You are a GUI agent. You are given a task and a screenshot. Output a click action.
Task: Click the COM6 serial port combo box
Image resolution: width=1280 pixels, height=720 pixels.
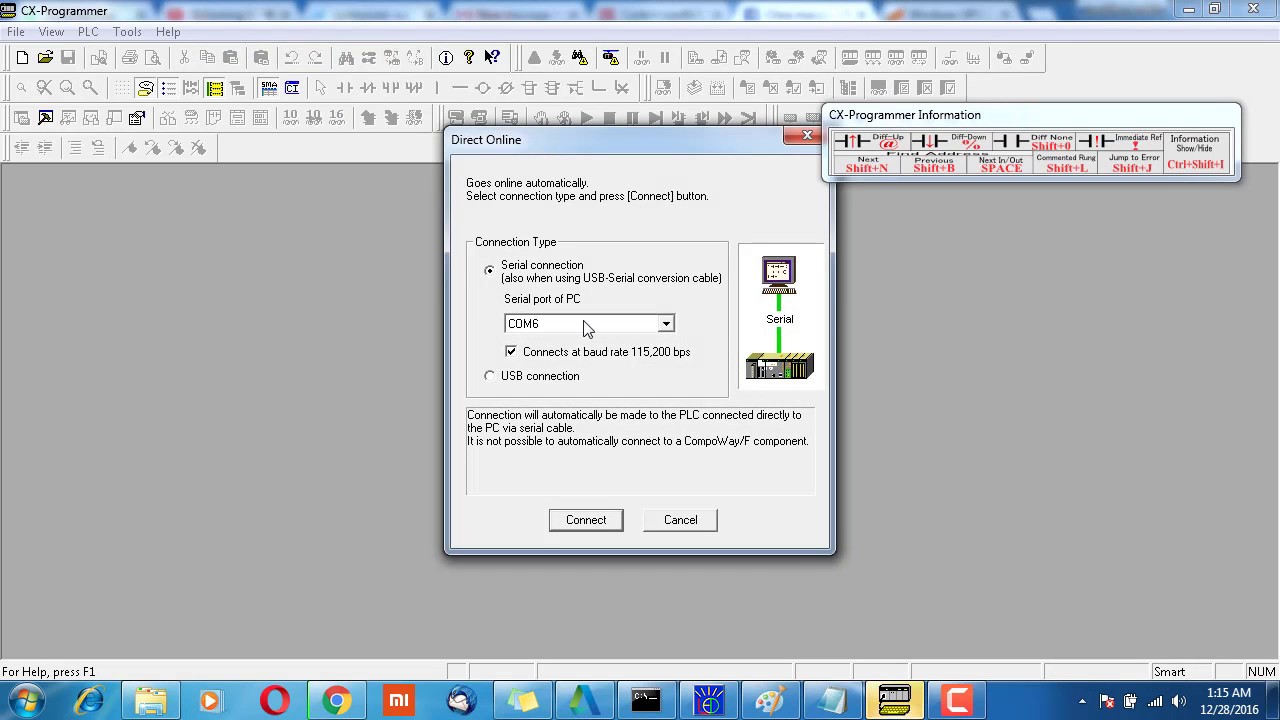(x=589, y=324)
